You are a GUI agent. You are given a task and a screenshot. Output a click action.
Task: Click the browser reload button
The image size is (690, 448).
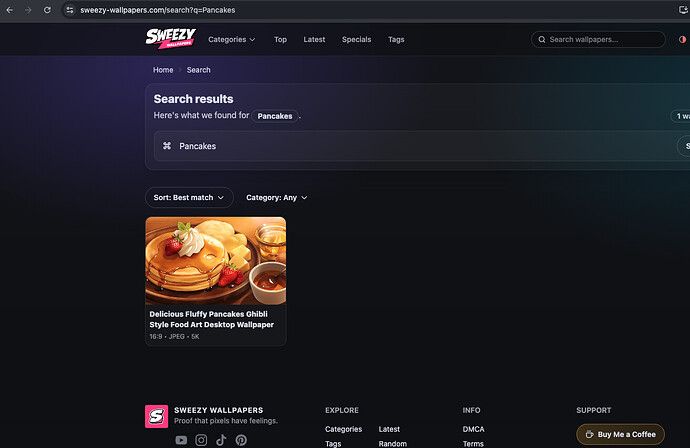[x=48, y=9]
